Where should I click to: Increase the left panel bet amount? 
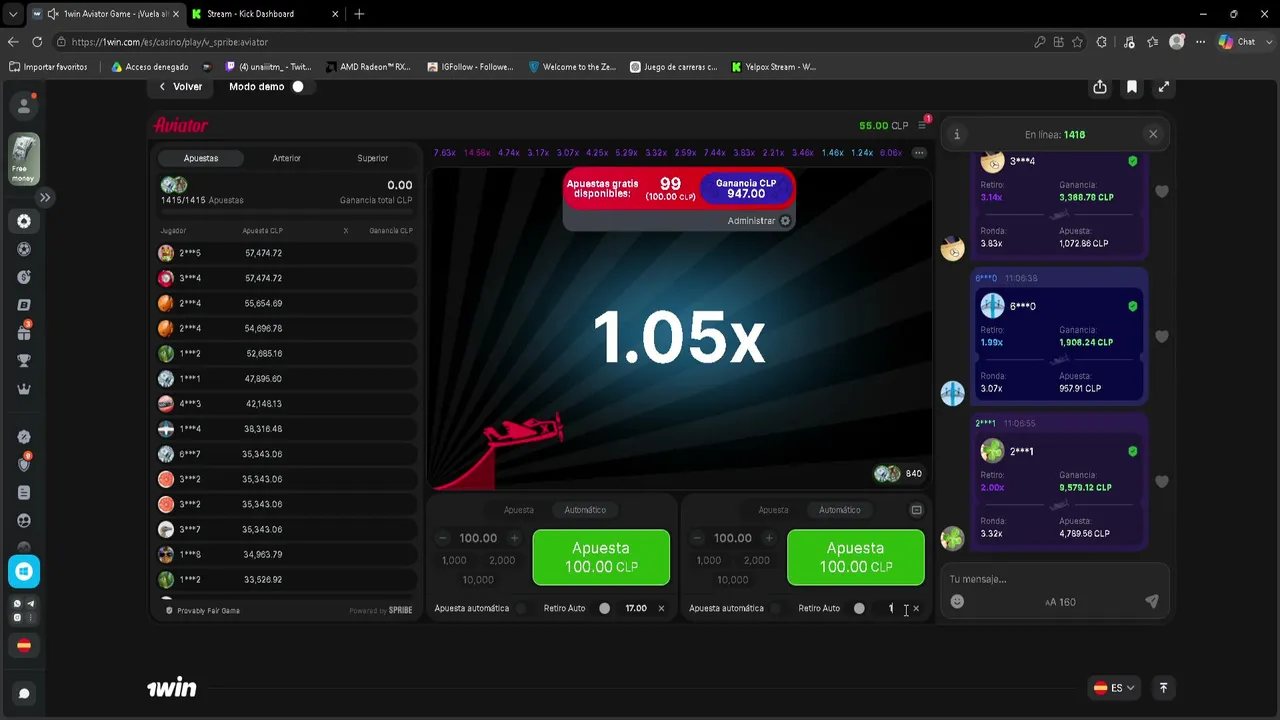[515, 538]
